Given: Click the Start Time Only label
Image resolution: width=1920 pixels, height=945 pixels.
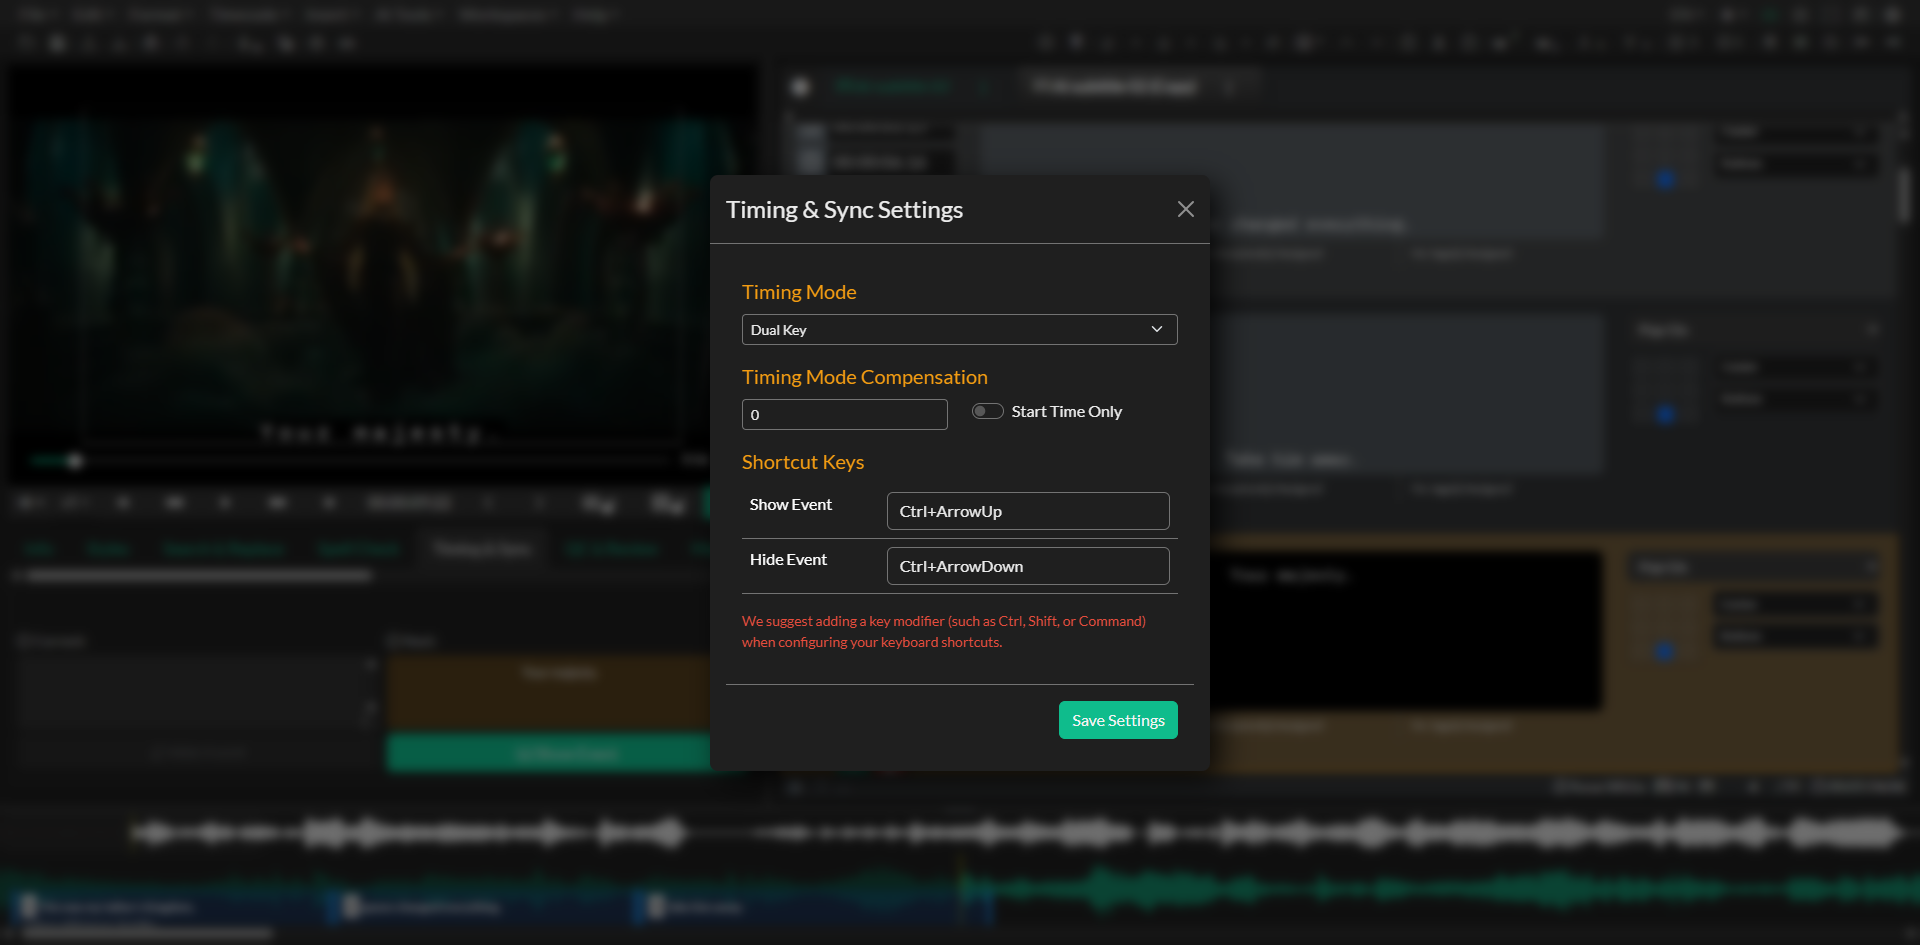Looking at the screenshot, I should click(x=1067, y=412).
